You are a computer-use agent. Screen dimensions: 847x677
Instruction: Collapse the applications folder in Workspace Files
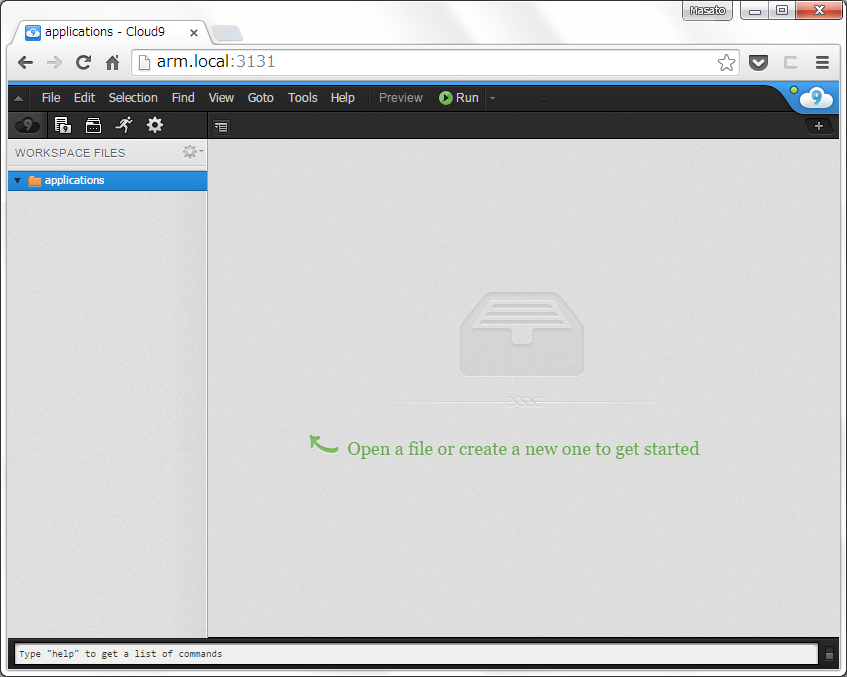tap(16, 180)
